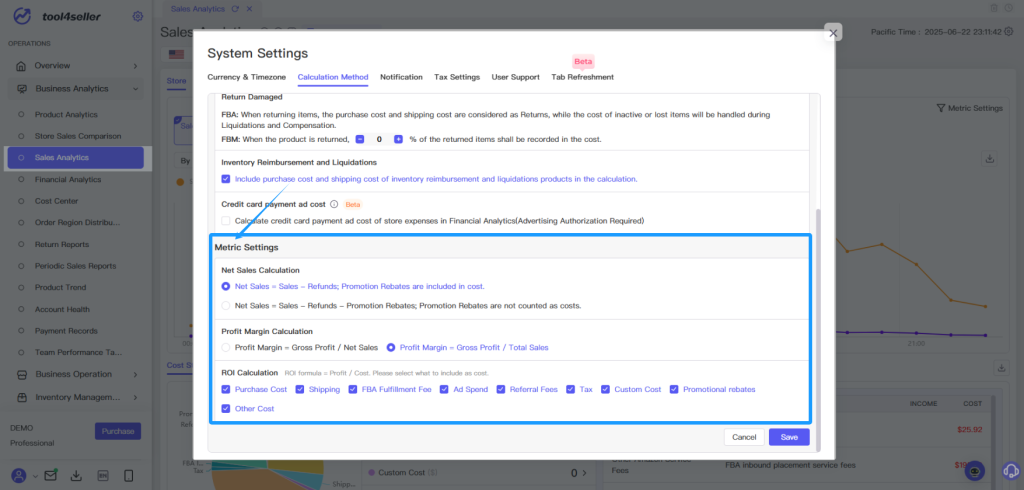Click the US flag marketplace icon
Viewport: 1024px width, 490px height.
click(x=176, y=54)
